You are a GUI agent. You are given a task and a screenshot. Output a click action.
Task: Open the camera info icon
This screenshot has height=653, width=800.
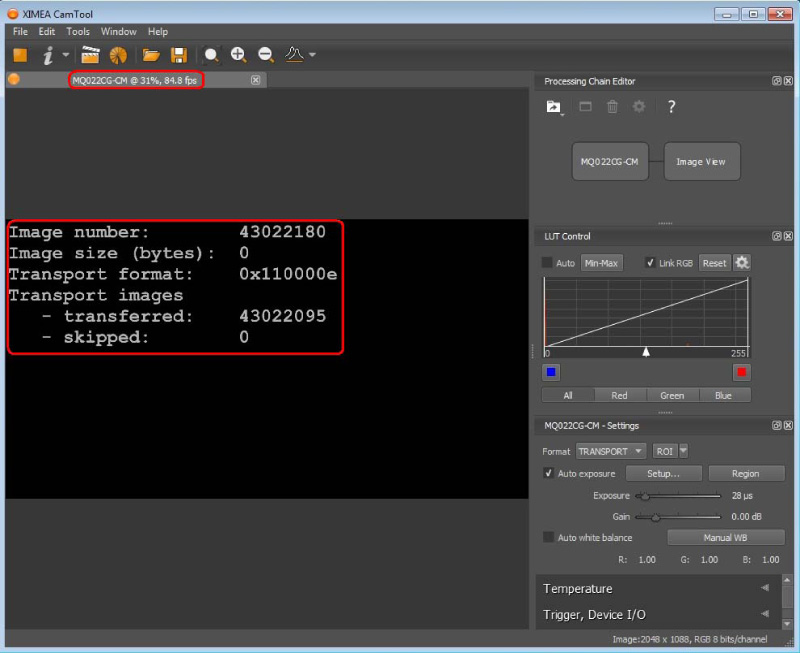(48, 55)
